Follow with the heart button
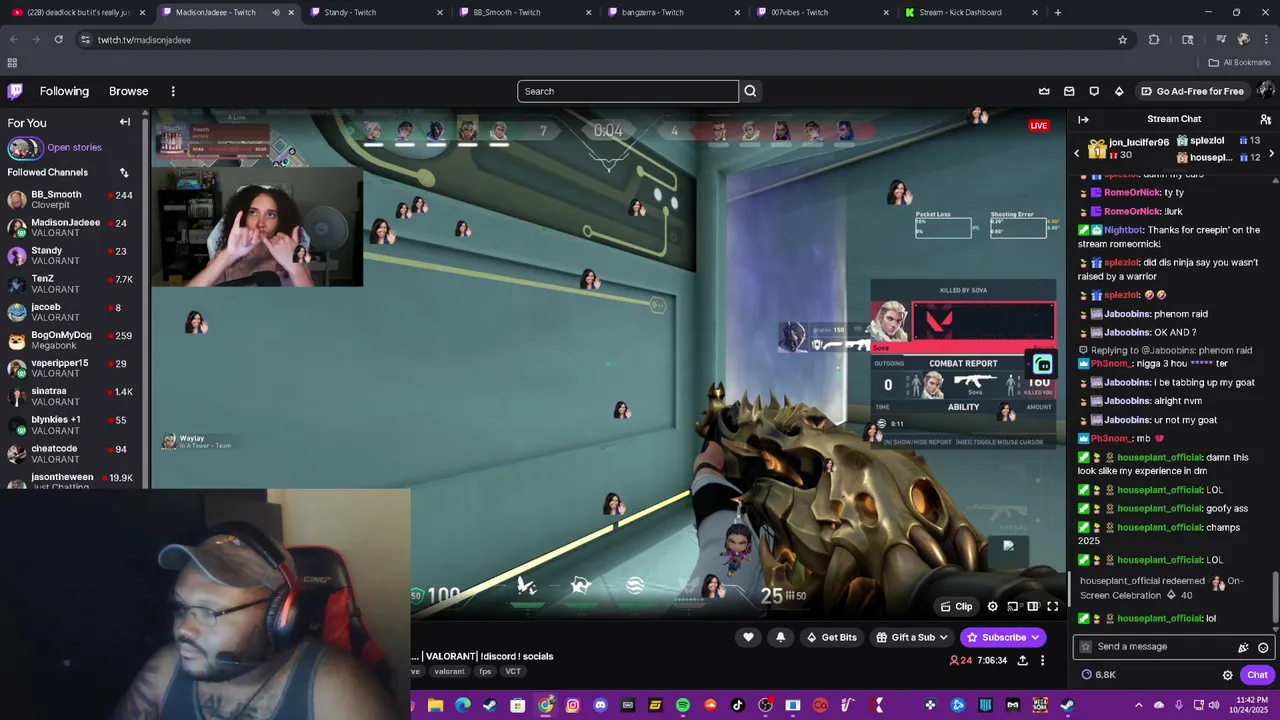The height and width of the screenshot is (720, 1280). [x=748, y=637]
